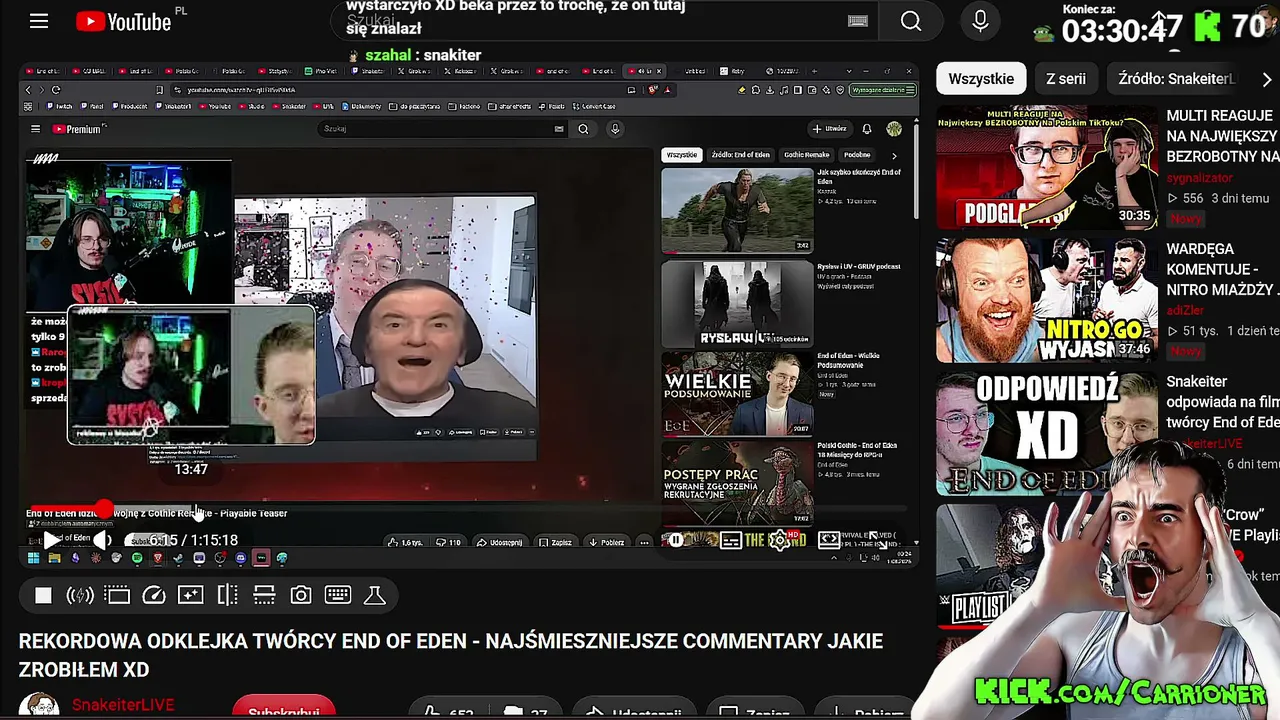This screenshot has height=720, width=1280.
Task: Click the Pobierz download button
Action: [x=606, y=542]
